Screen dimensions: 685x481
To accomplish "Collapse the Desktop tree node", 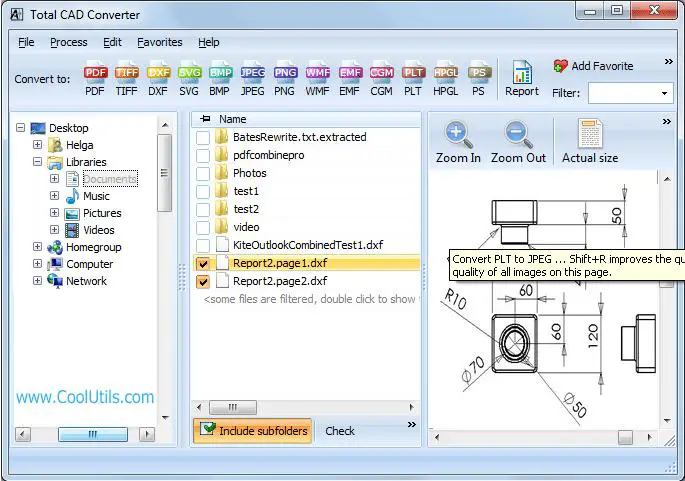I will pyautogui.click(x=21, y=128).
